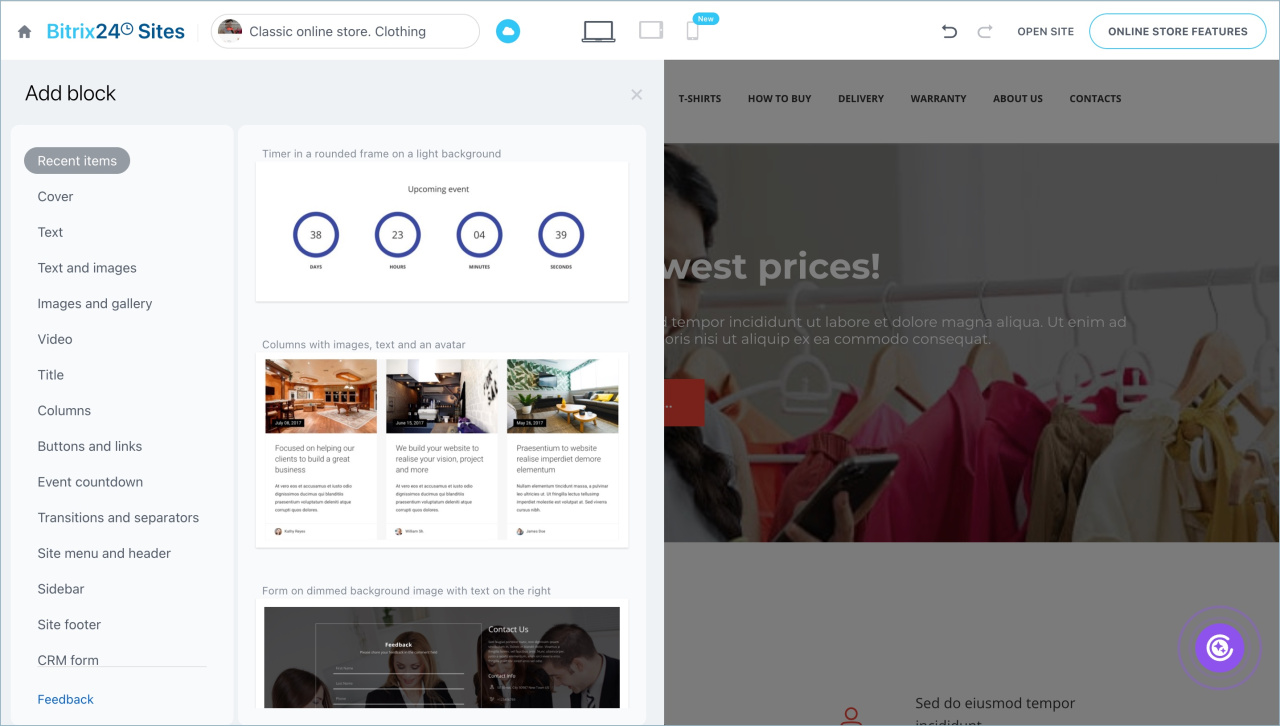Click the undo arrow icon
The width and height of the screenshot is (1280, 726).
[949, 32]
